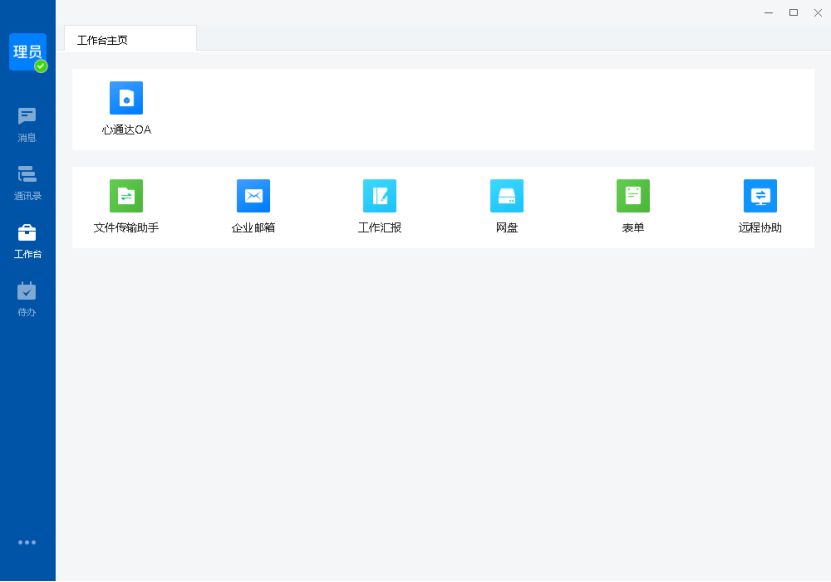
Task: Click the 企业邮箱 text label
Action: (x=253, y=227)
